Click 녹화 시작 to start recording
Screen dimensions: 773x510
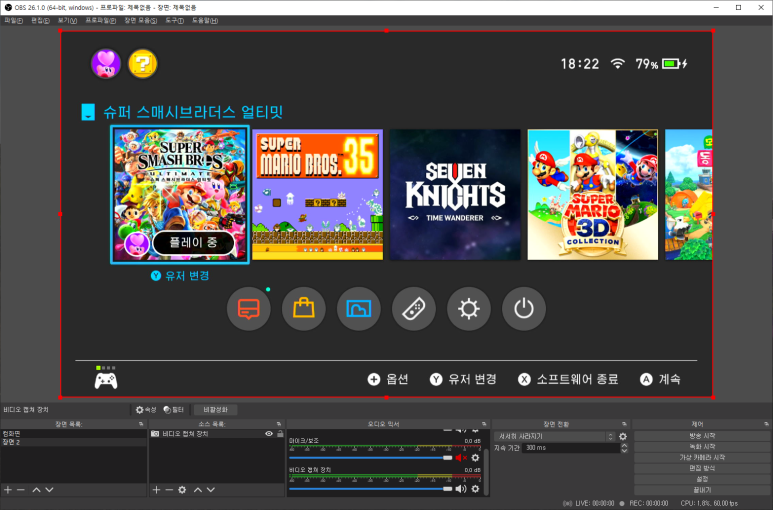(702, 446)
